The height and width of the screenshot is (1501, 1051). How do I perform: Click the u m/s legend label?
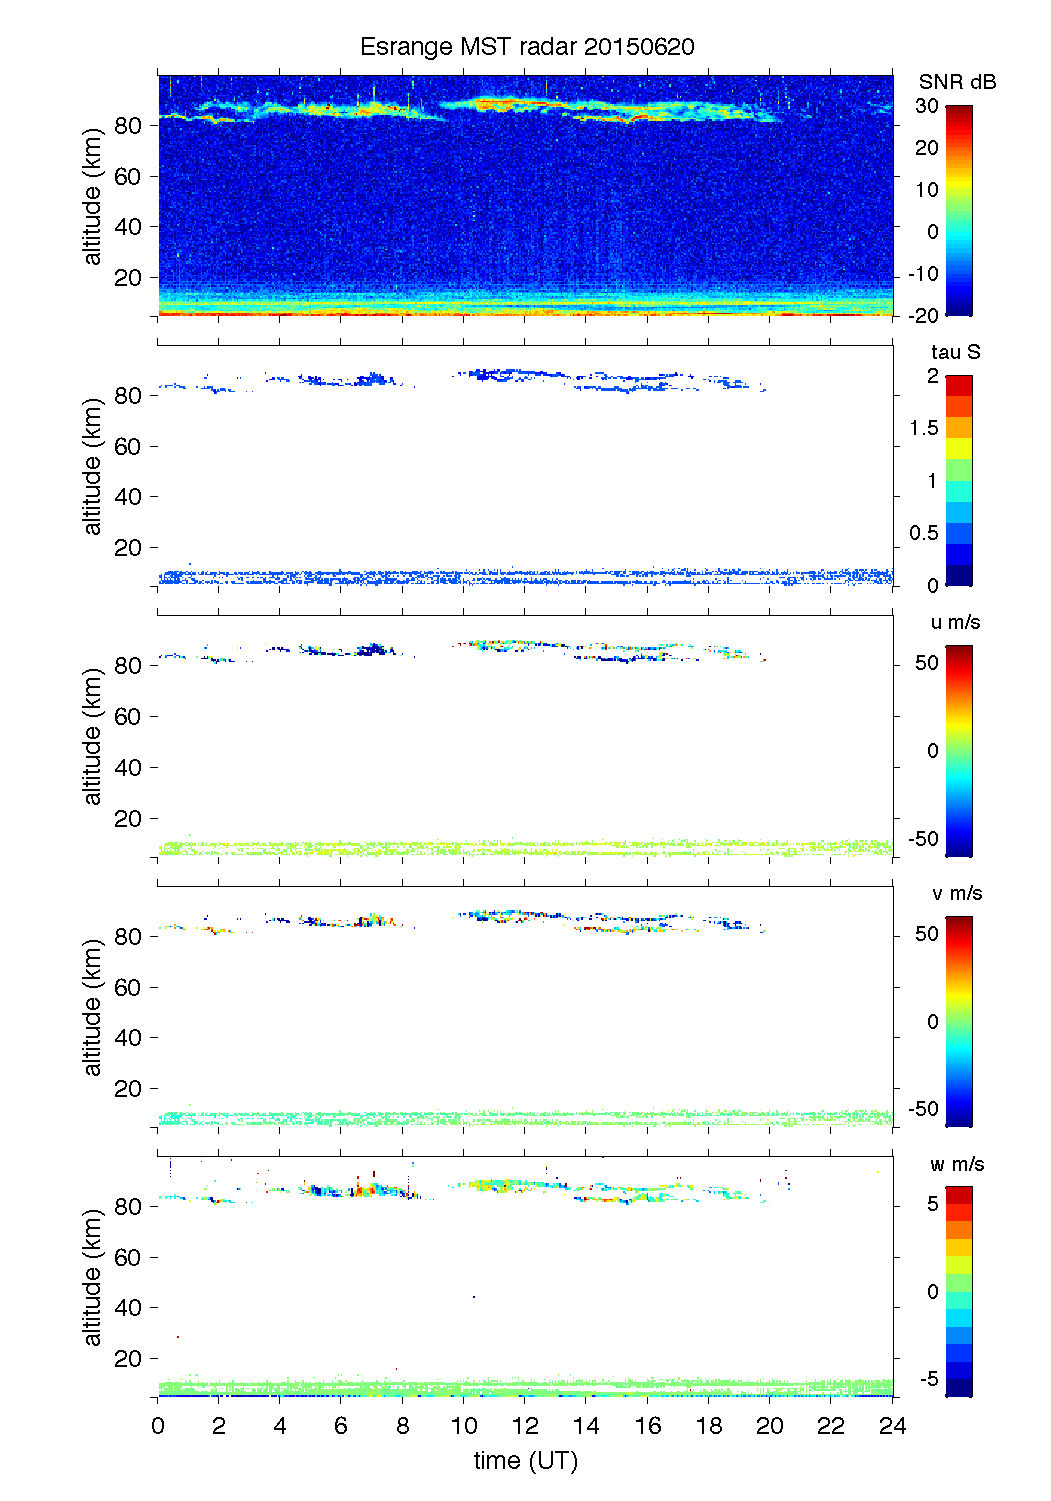point(955,622)
